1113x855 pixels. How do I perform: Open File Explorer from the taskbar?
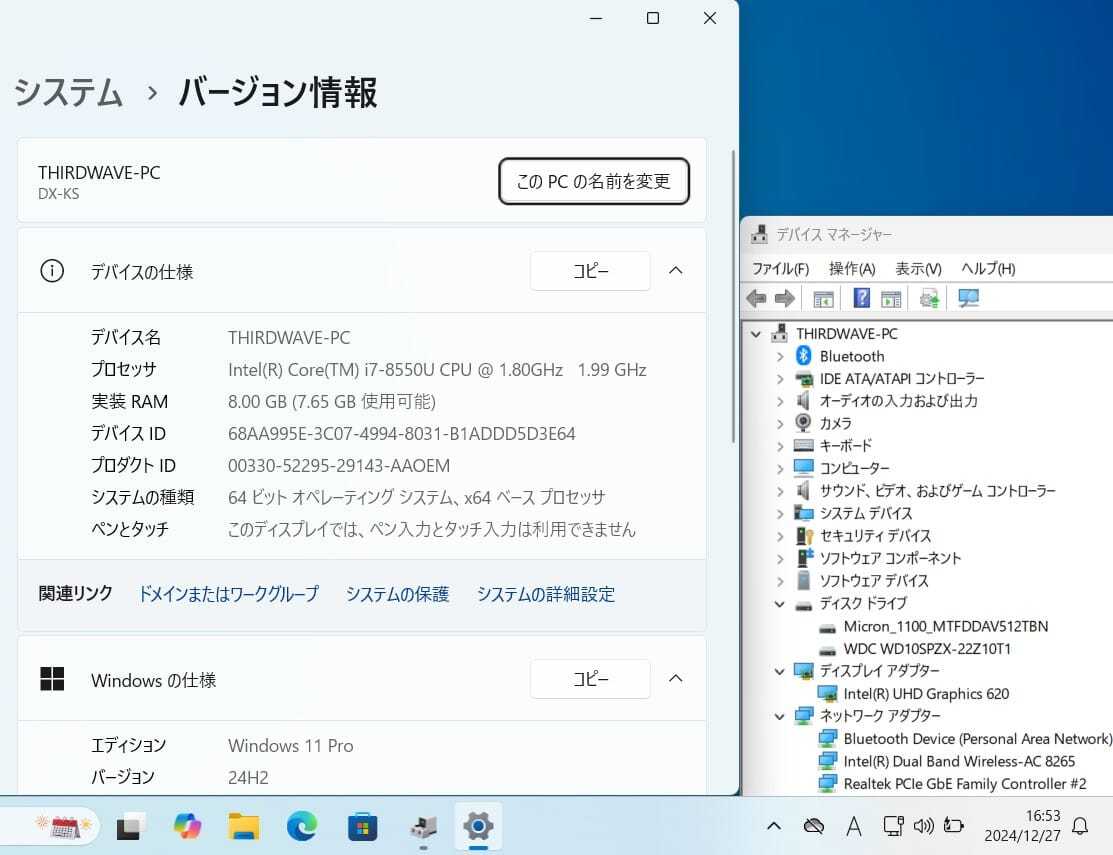coord(243,827)
